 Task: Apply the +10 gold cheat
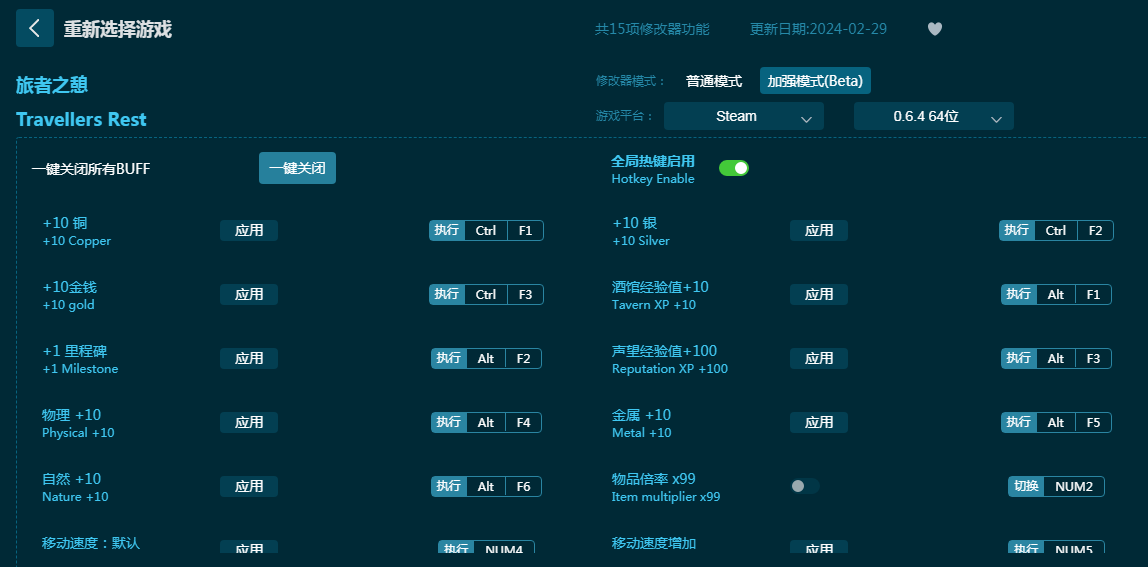249,295
